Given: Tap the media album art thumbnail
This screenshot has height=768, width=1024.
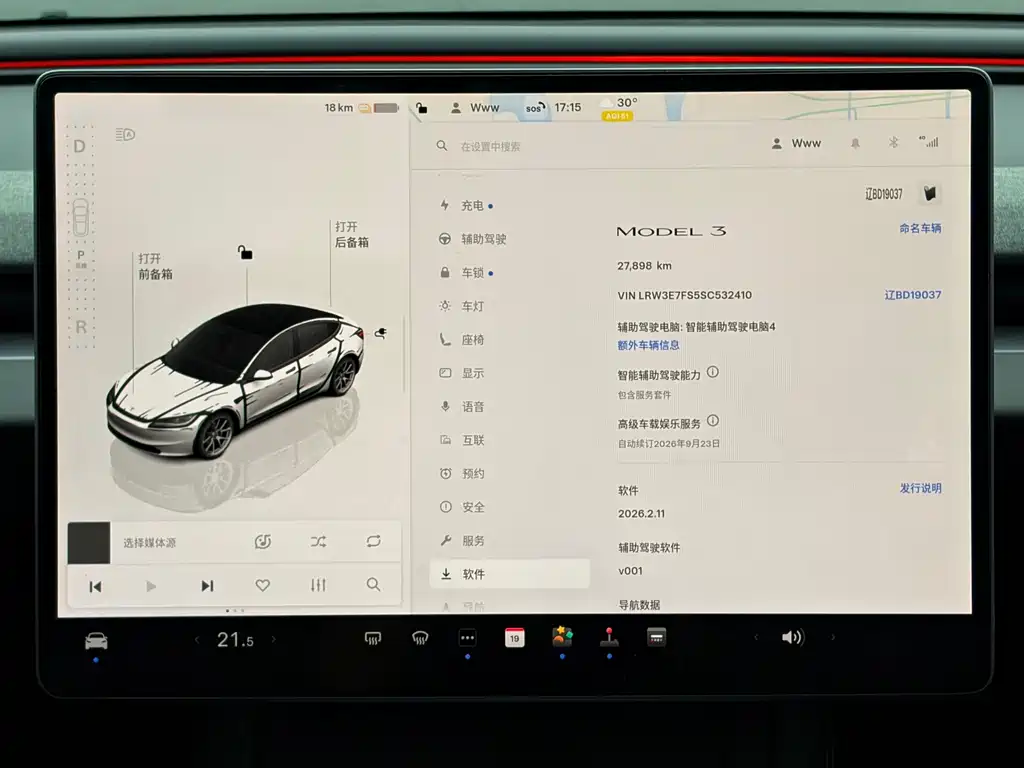Looking at the screenshot, I should pyautogui.click(x=89, y=543).
